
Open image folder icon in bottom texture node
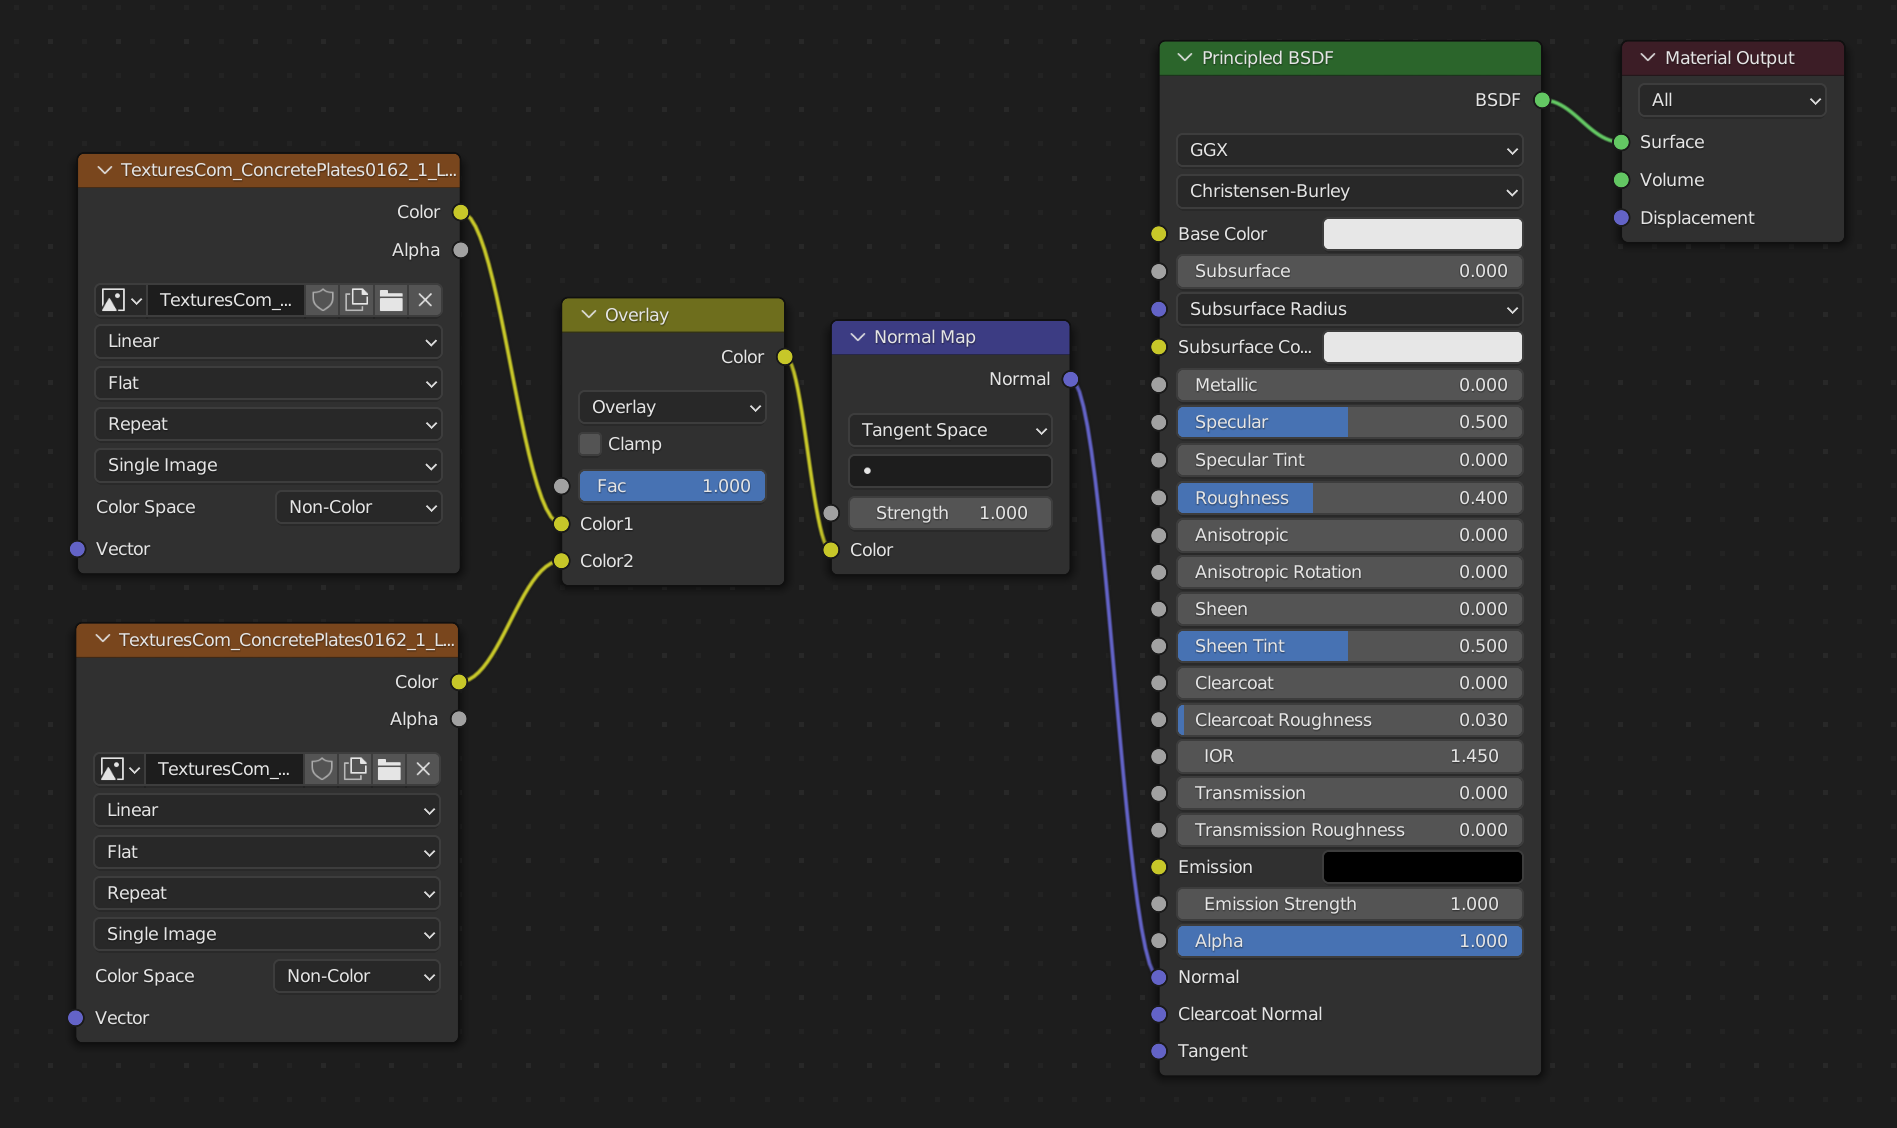(389, 769)
